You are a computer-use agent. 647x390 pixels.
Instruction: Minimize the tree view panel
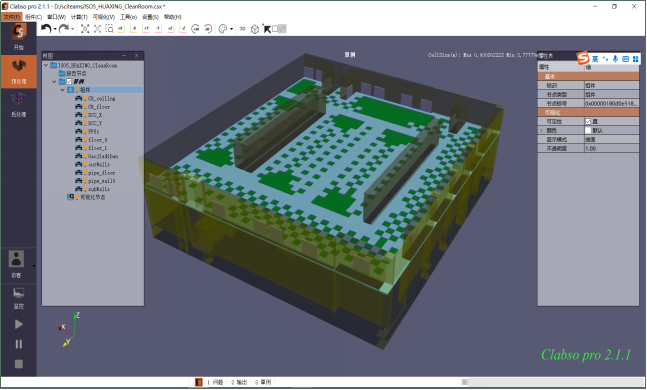(124, 55)
